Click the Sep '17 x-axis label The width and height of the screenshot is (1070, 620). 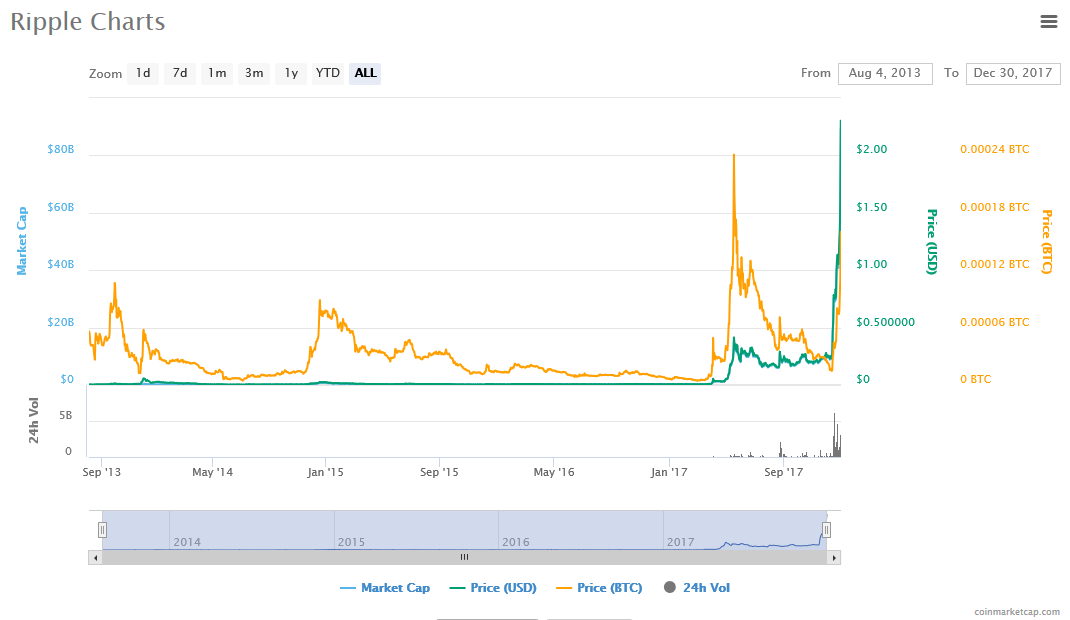(x=783, y=472)
